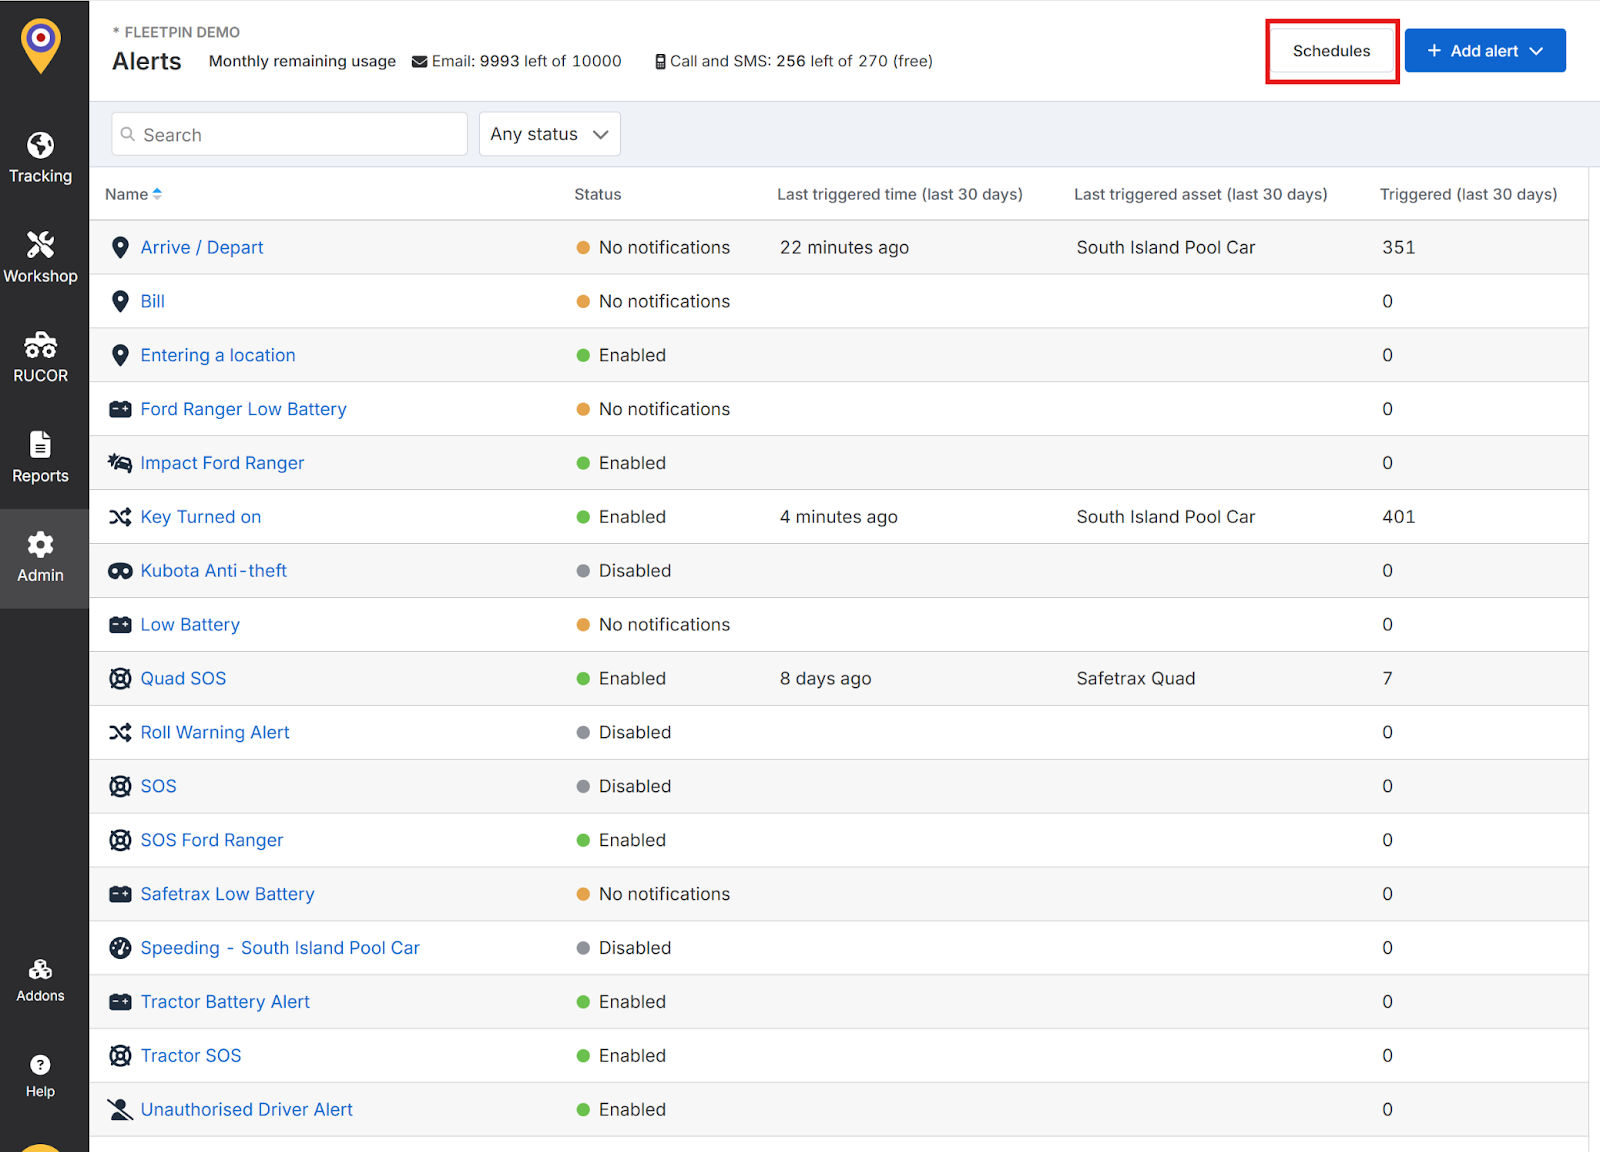Open the Roll Warning Alert link
The image size is (1600, 1152).
point(215,733)
